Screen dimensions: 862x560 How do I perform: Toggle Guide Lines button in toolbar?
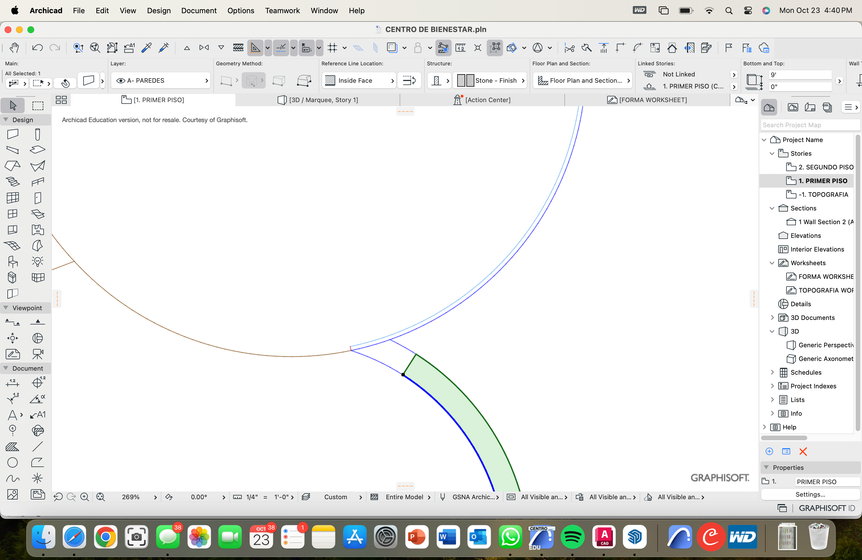(255, 48)
